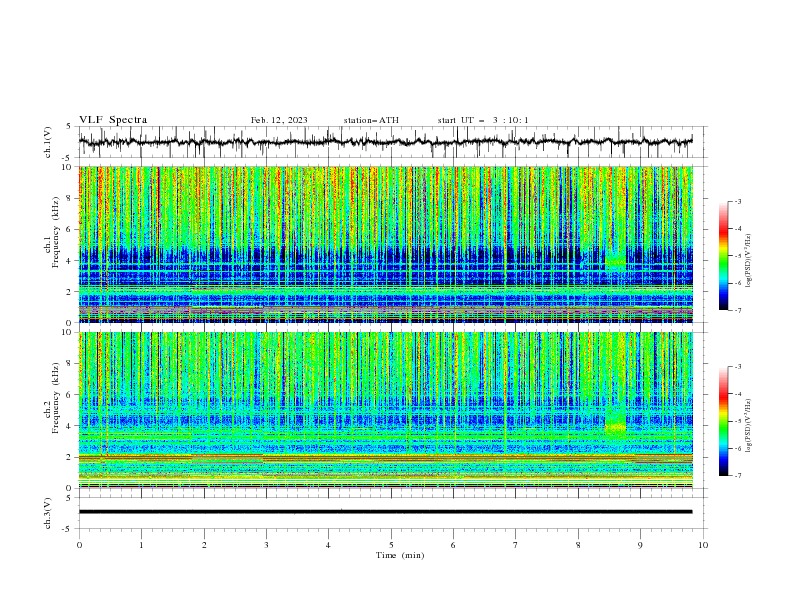Click time axis tick label "7"
Screen dimensions: 792x612
pos(516,545)
